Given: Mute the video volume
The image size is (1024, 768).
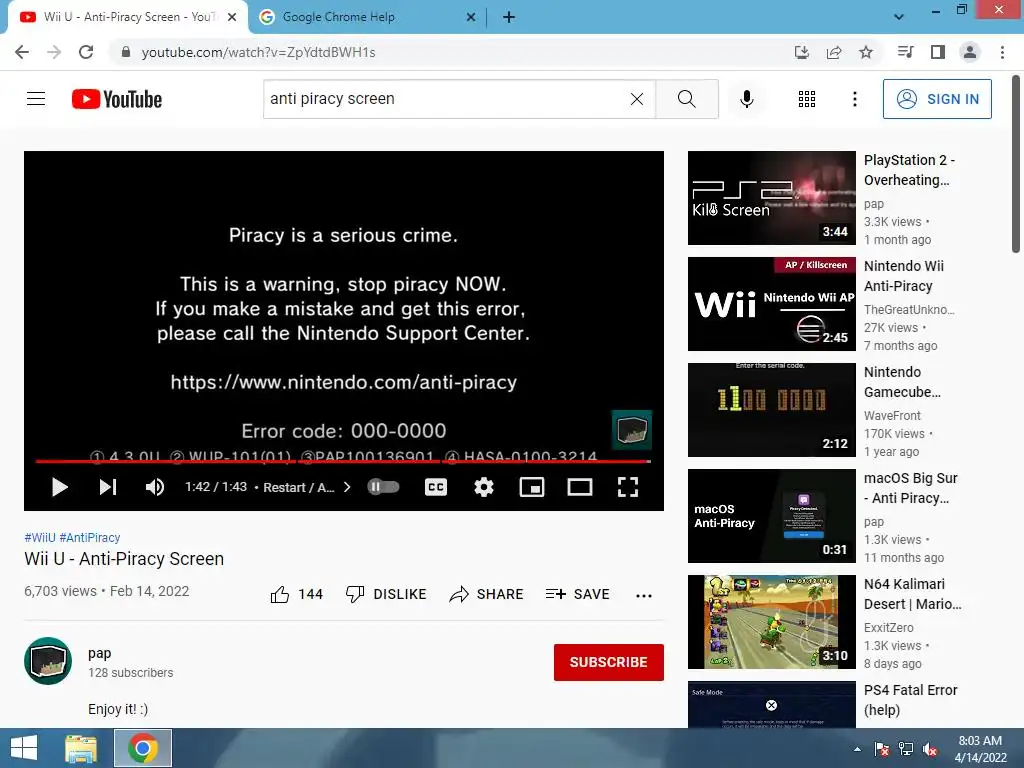Looking at the screenshot, I should pos(155,487).
